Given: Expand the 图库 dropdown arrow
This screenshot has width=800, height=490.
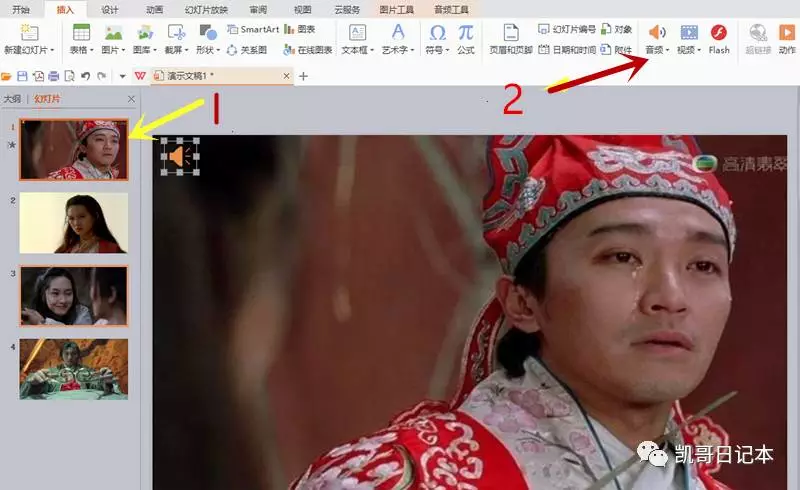Looking at the screenshot, I should (155, 50).
